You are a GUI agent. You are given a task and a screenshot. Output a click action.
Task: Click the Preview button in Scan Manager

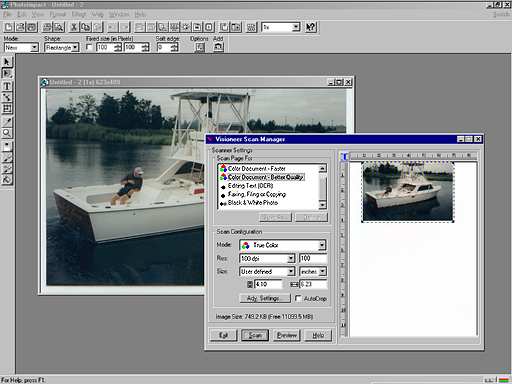(x=287, y=335)
